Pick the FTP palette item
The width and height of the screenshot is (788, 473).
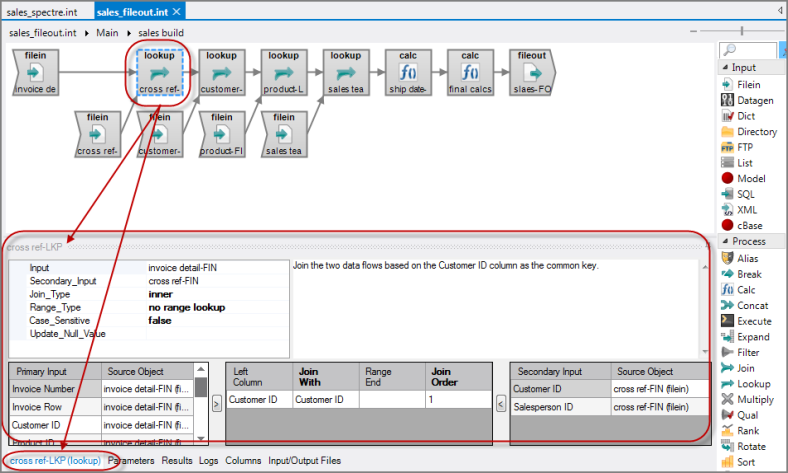(737, 147)
